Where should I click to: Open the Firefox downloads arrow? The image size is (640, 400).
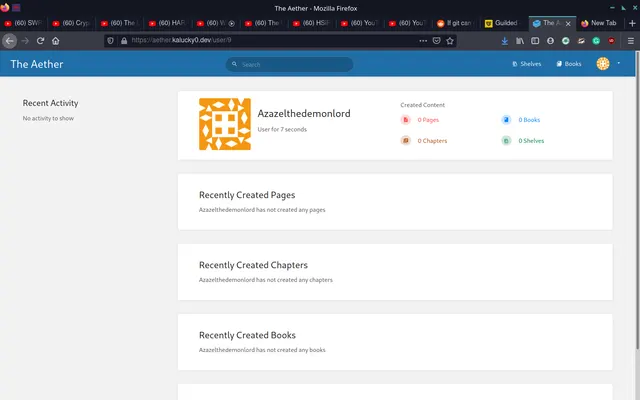pos(504,41)
